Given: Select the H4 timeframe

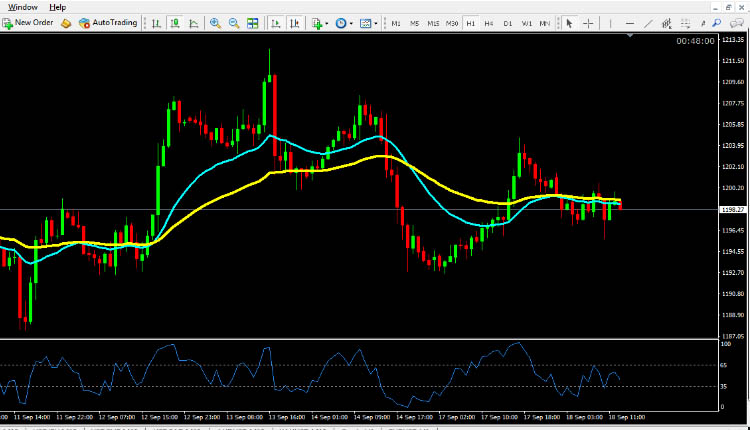Looking at the screenshot, I should [x=489, y=22].
